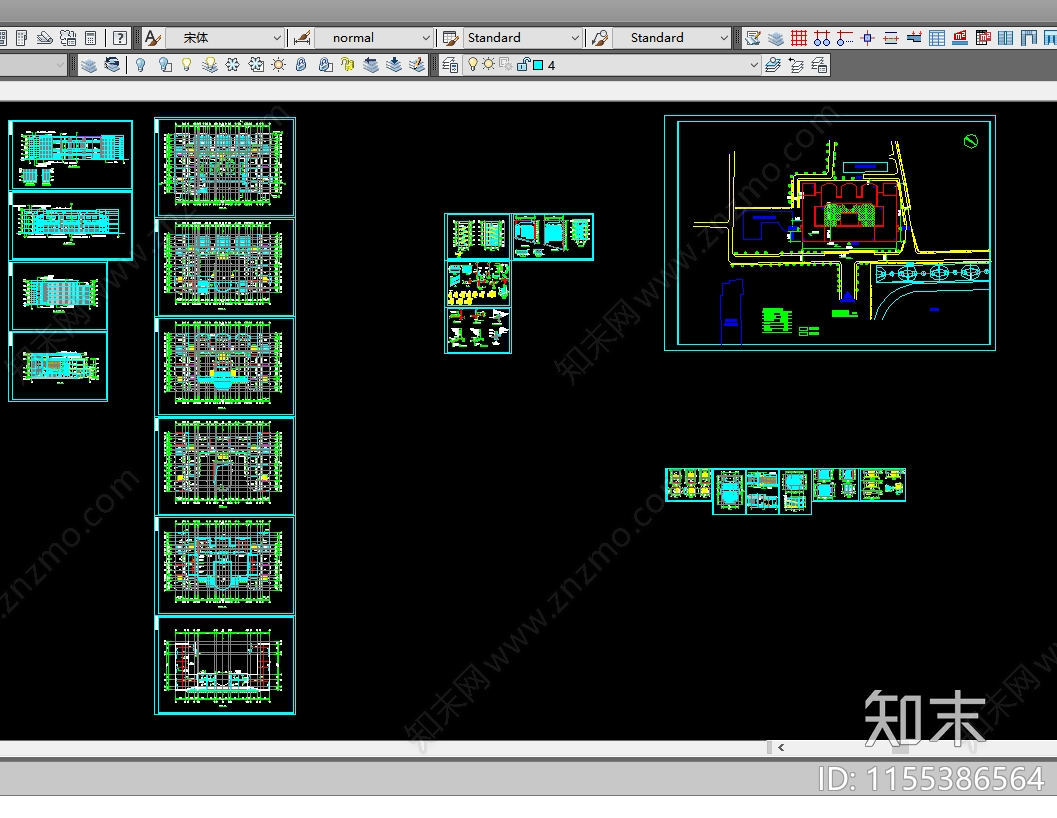Image resolution: width=1057 pixels, height=818 pixels.
Task: Toggle layer 4 freeze sun icon
Action: pos(489,65)
